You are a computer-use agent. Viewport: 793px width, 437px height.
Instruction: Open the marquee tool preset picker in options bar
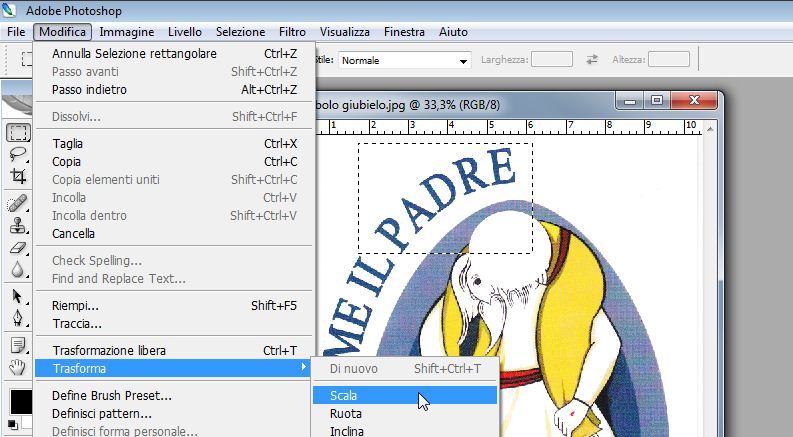pyautogui.click(x=25, y=60)
